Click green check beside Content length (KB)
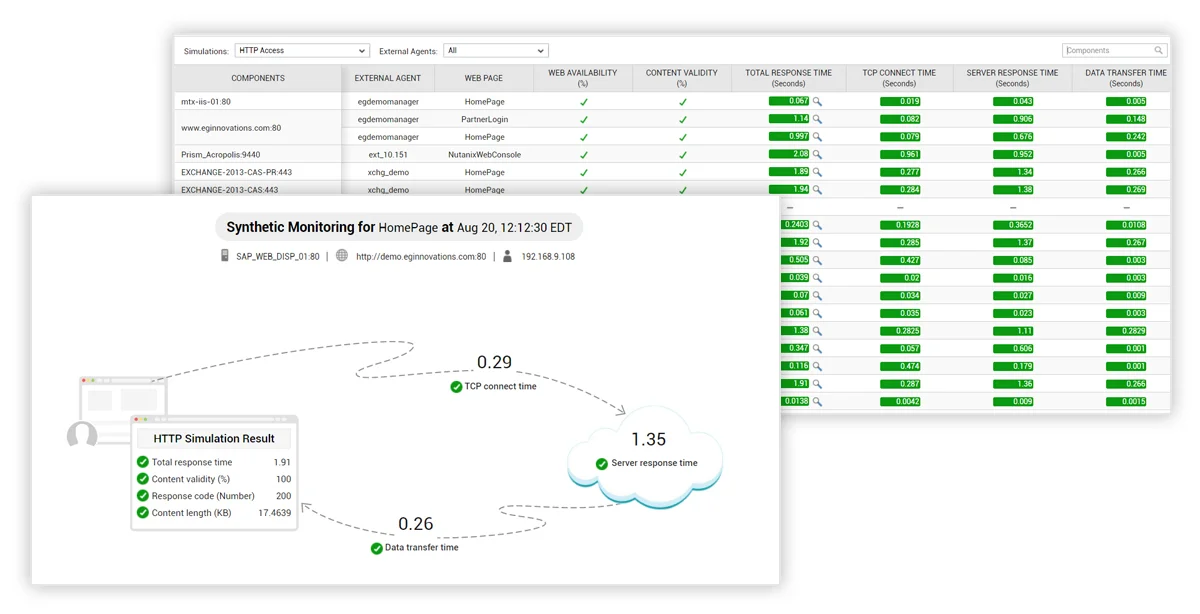 click(x=143, y=513)
